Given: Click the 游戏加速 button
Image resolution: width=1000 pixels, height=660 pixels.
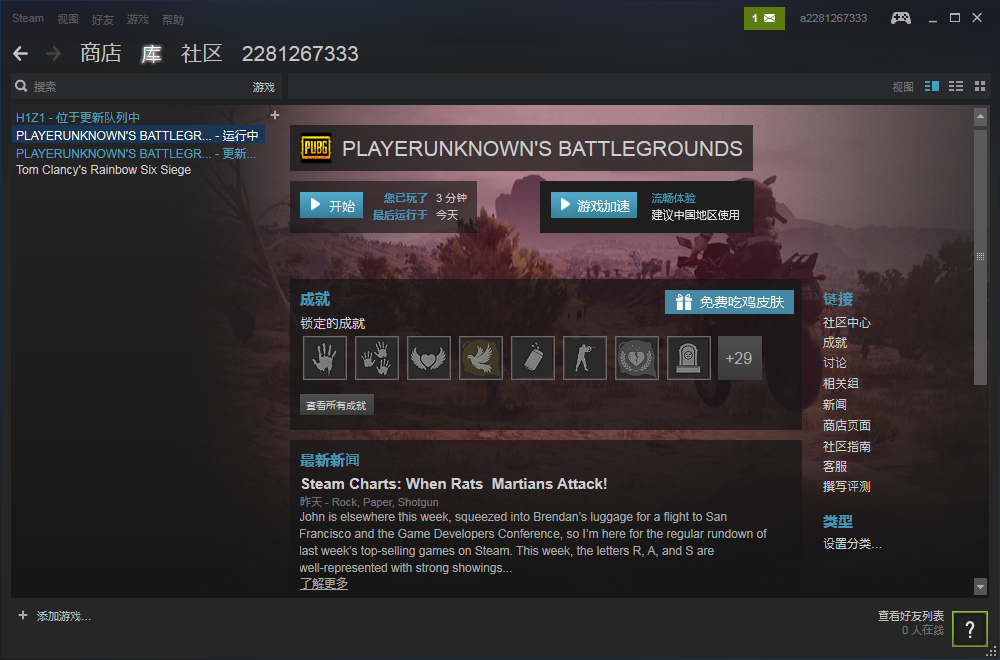Looking at the screenshot, I should [594, 205].
